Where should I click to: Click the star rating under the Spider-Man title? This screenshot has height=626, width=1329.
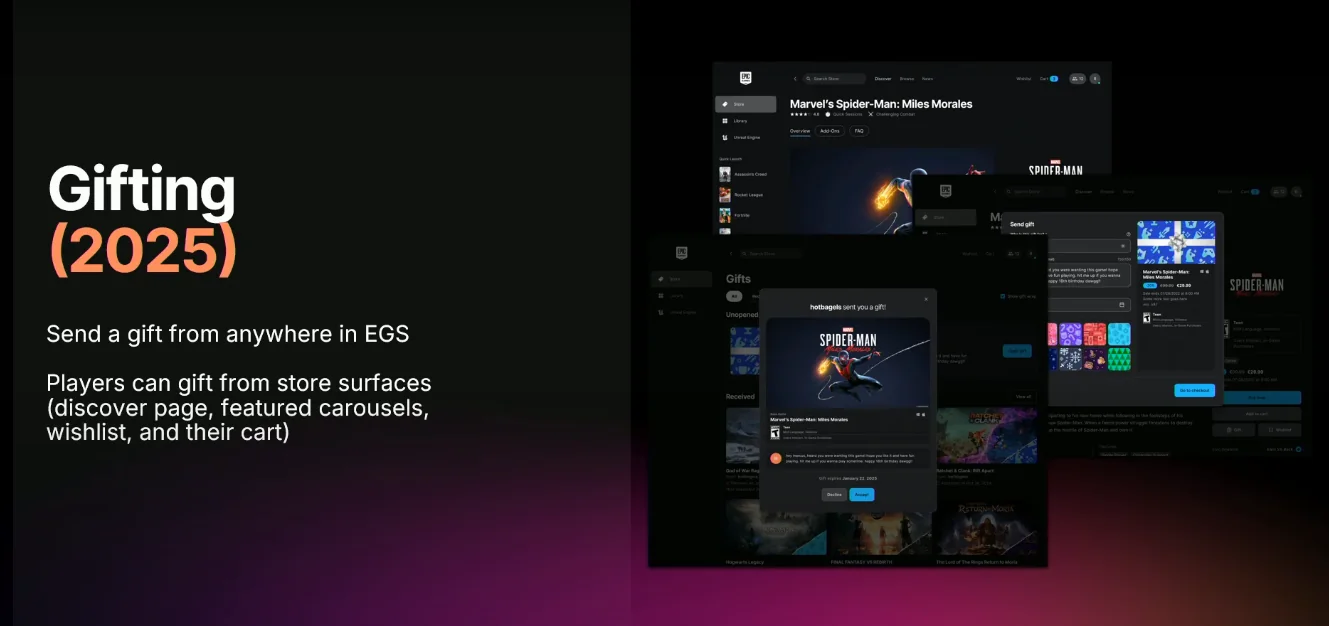point(803,114)
